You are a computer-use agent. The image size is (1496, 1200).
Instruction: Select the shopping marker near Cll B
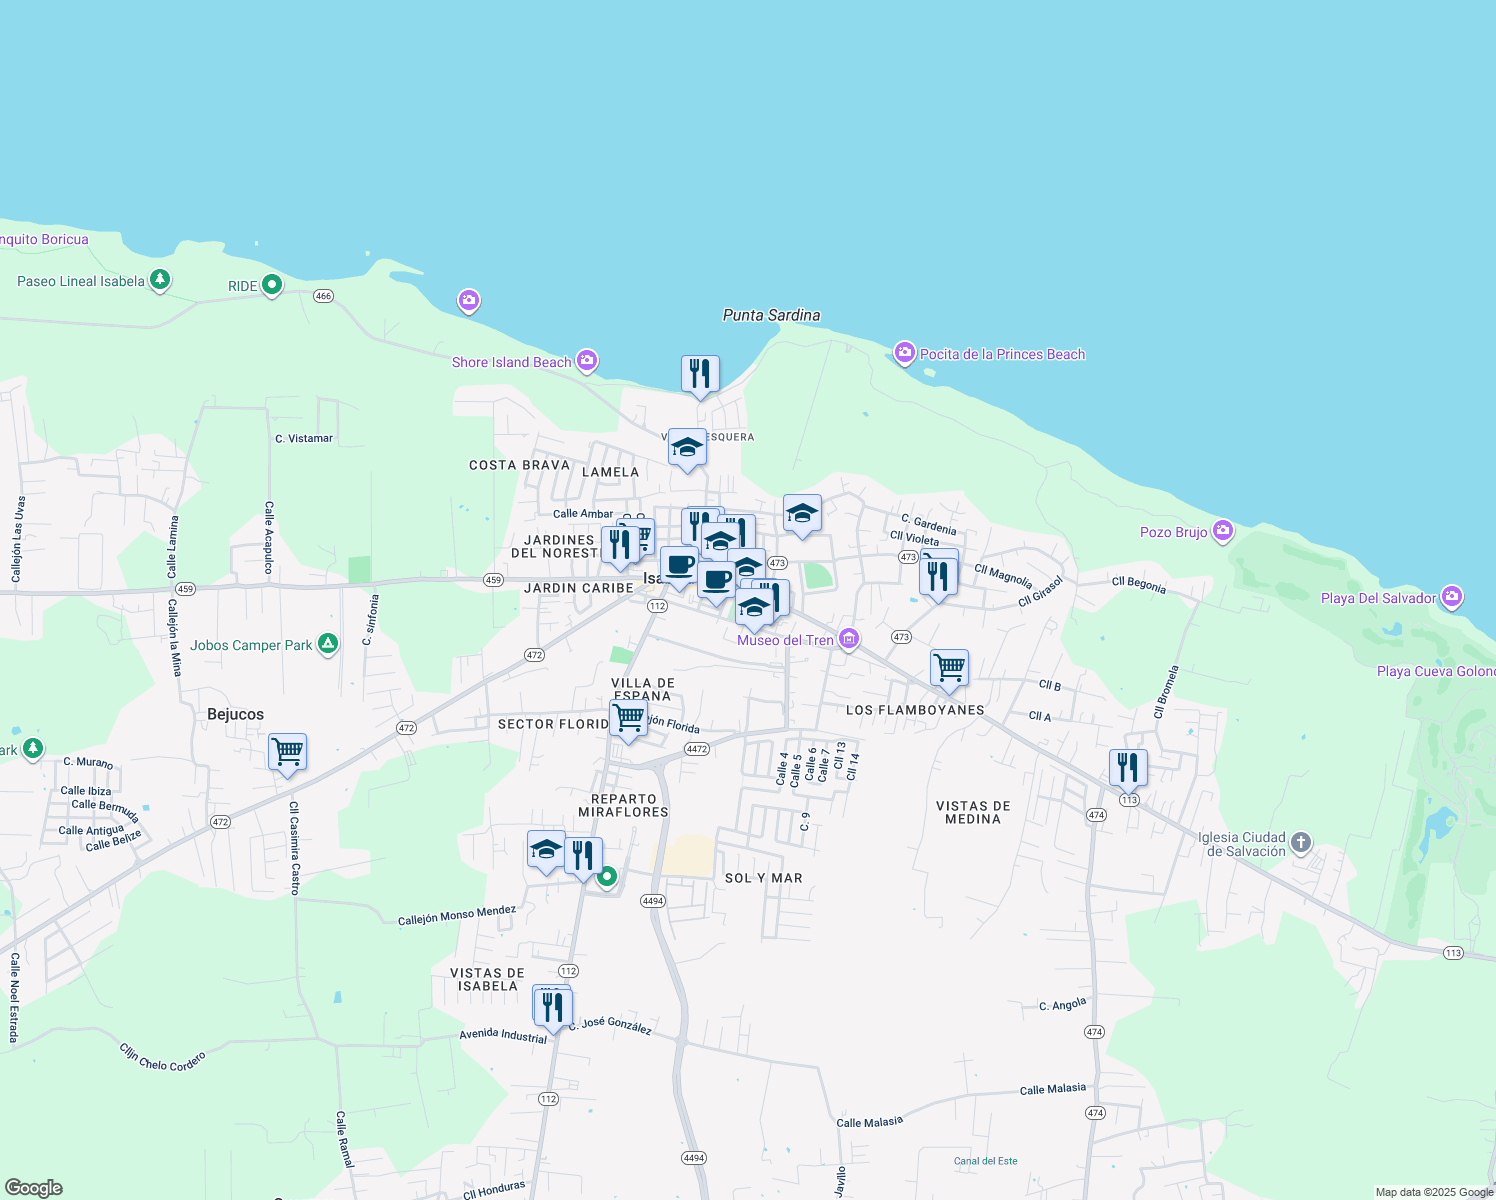coord(949,667)
